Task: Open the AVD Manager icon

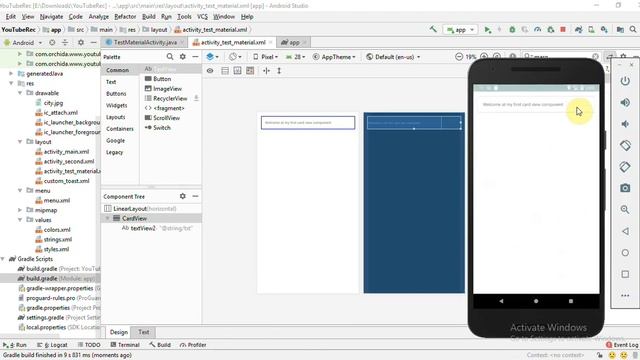Action: (591, 29)
